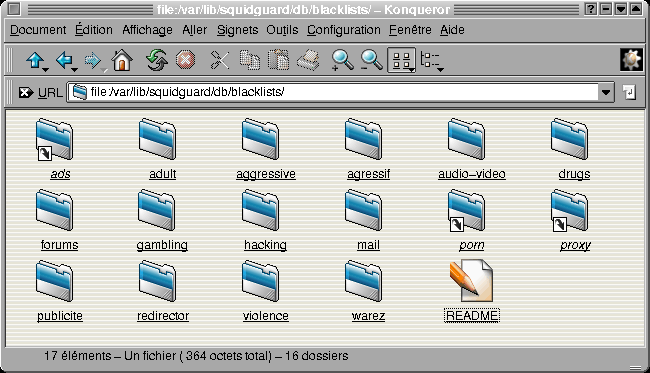Viewport: 650px width, 373px height.
Task: Cut selection with the scissors icon
Action: tap(220, 61)
